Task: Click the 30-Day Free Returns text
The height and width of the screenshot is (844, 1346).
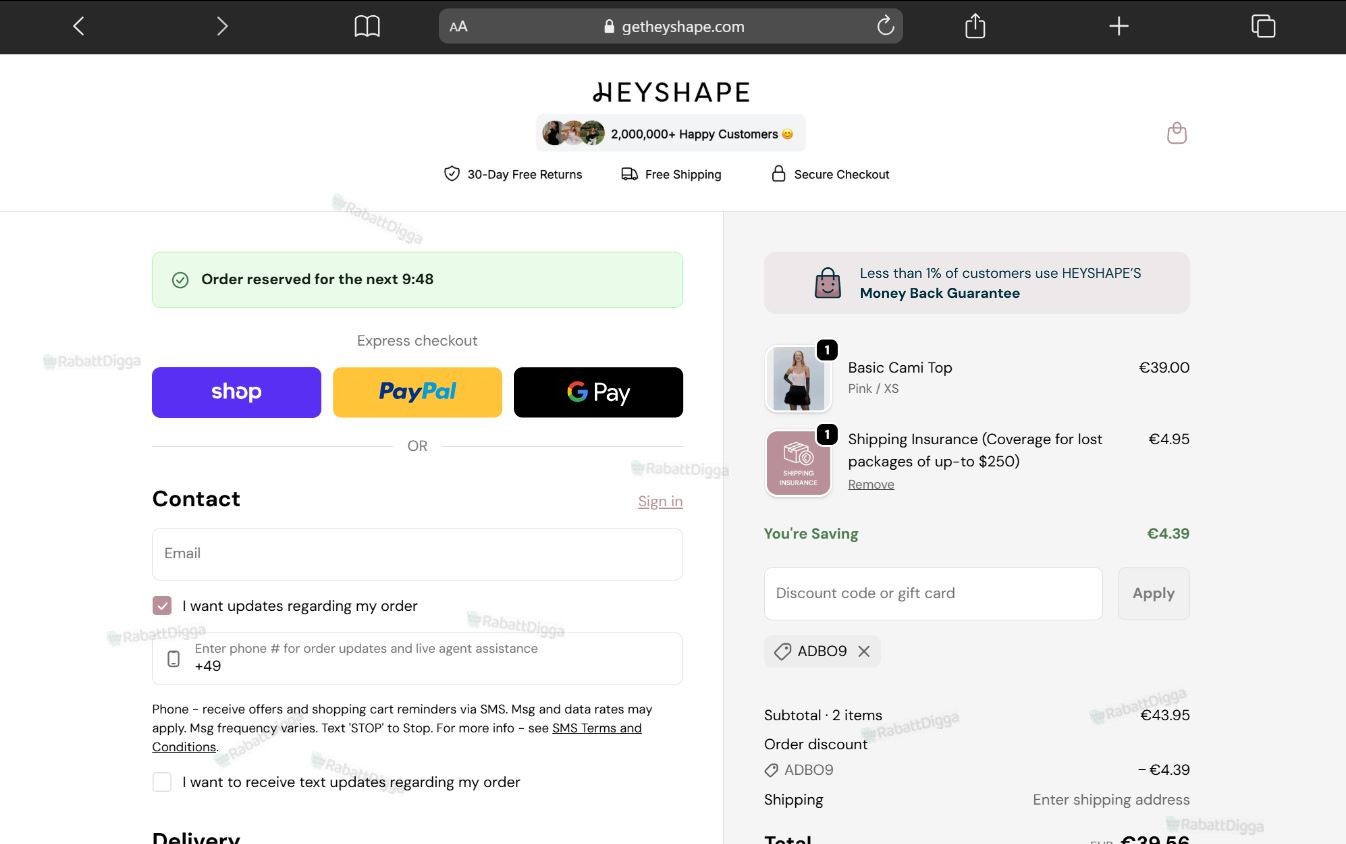Action: pyautogui.click(x=525, y=174)
